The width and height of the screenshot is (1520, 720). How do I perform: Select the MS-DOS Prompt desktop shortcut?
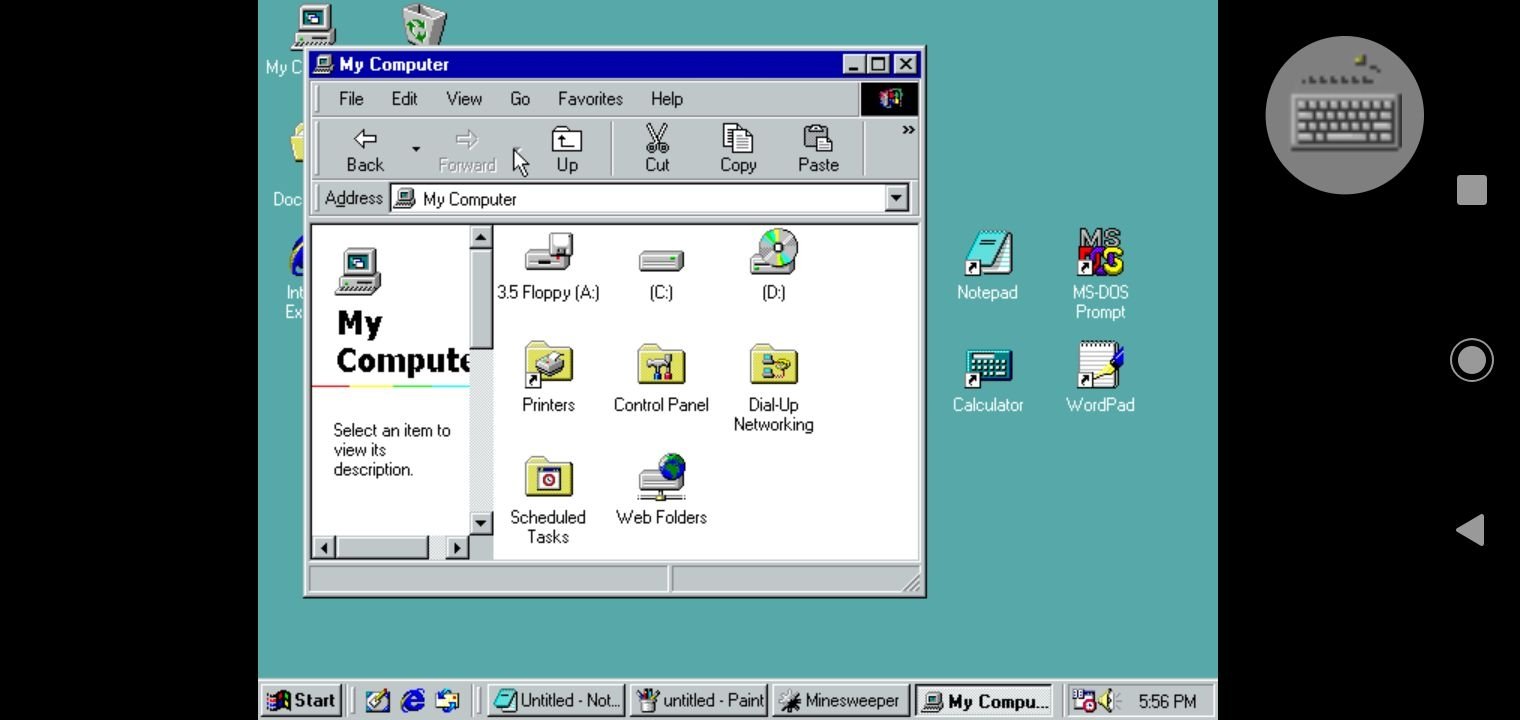pos(1100,274)
